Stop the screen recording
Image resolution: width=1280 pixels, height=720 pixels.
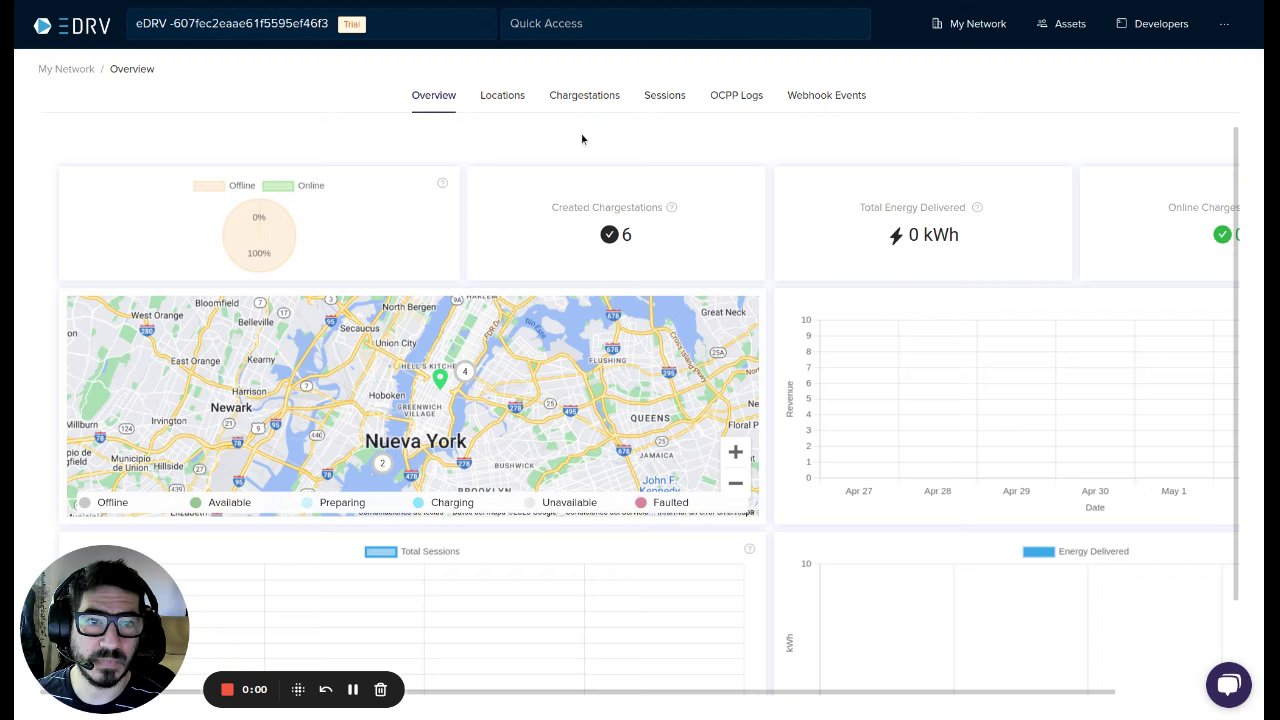tap(227, 689)
